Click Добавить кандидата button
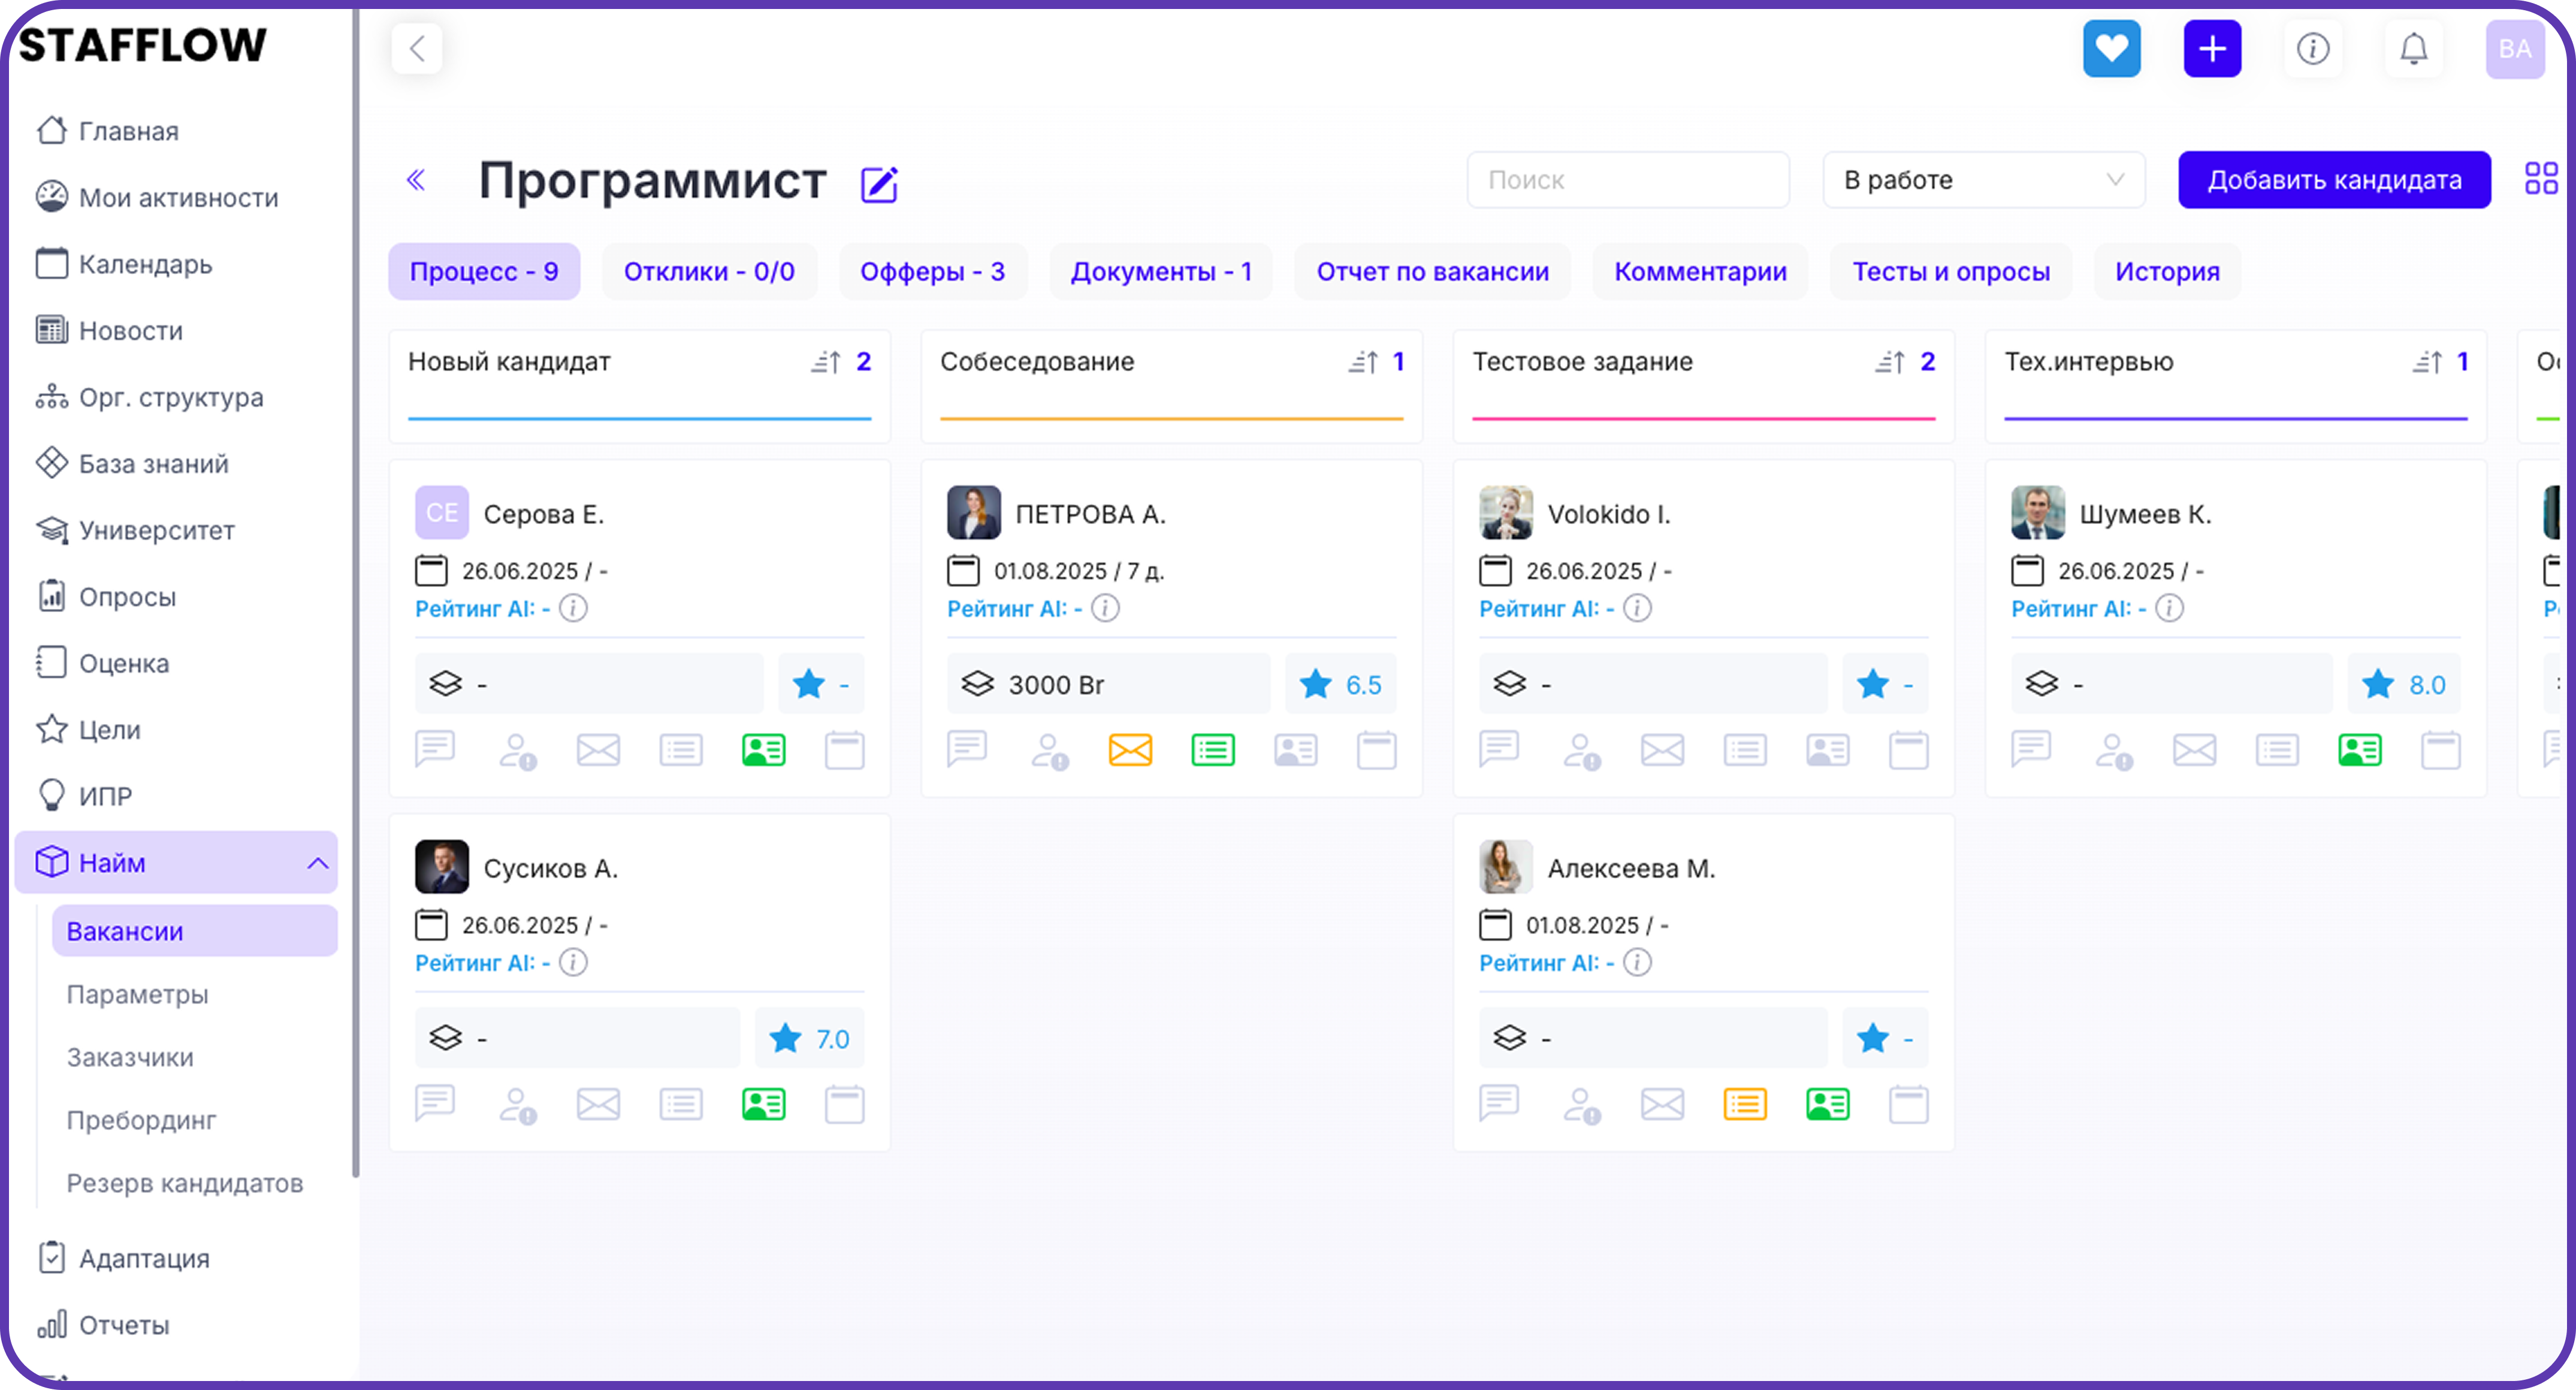 (2333, 180)
